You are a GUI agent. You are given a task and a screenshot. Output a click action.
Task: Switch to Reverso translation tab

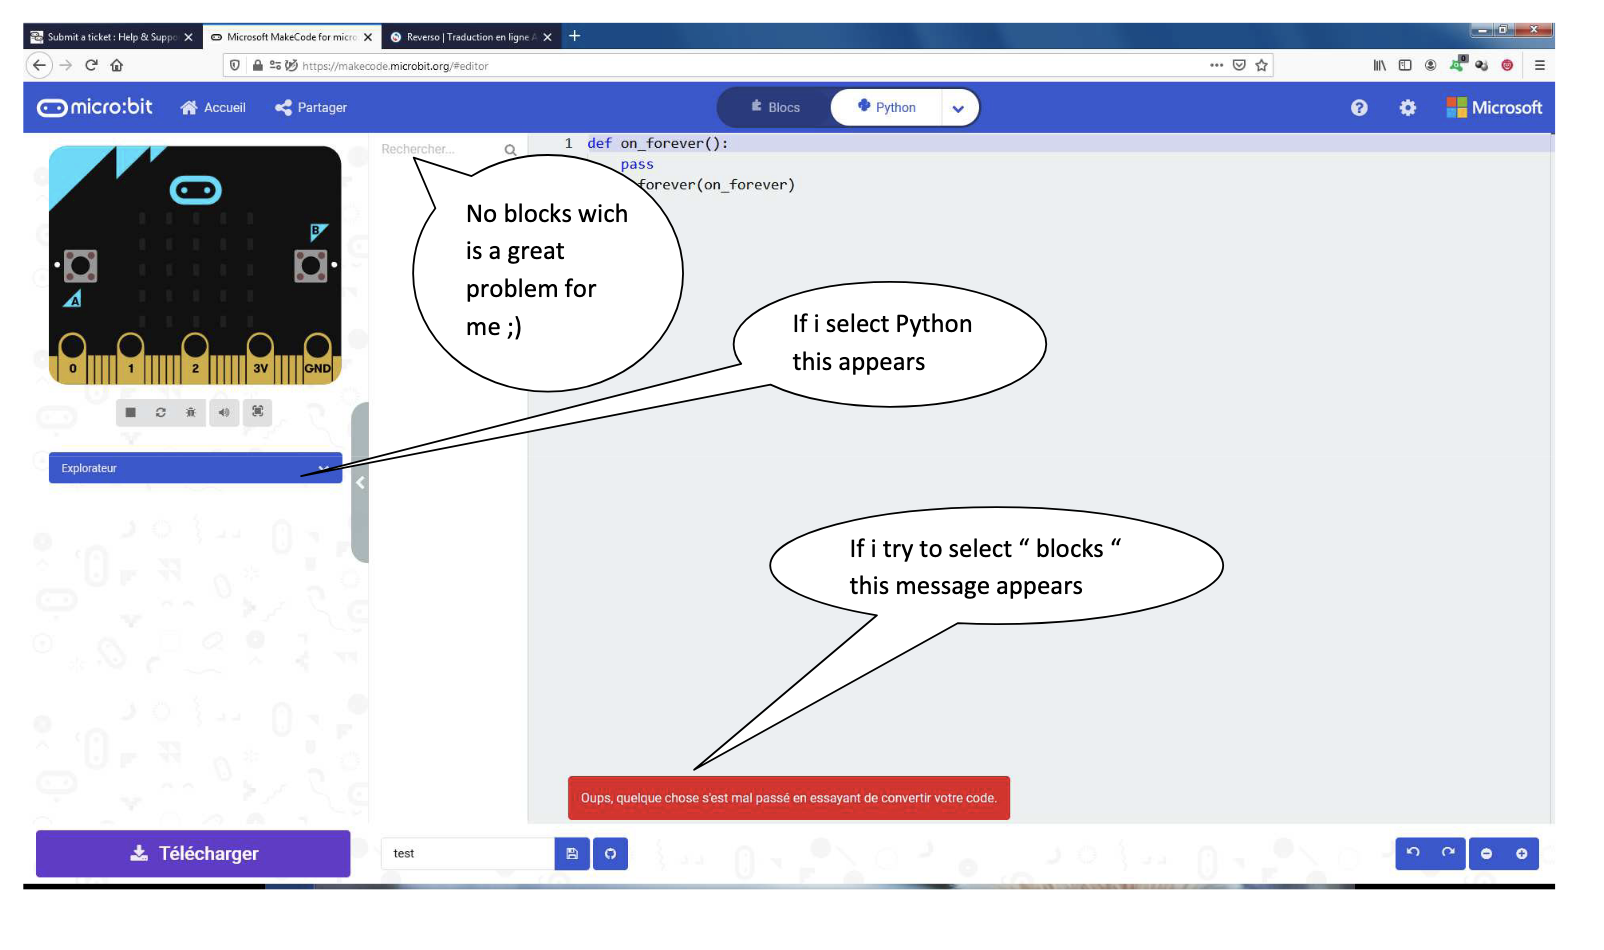[x=470, y=37]
